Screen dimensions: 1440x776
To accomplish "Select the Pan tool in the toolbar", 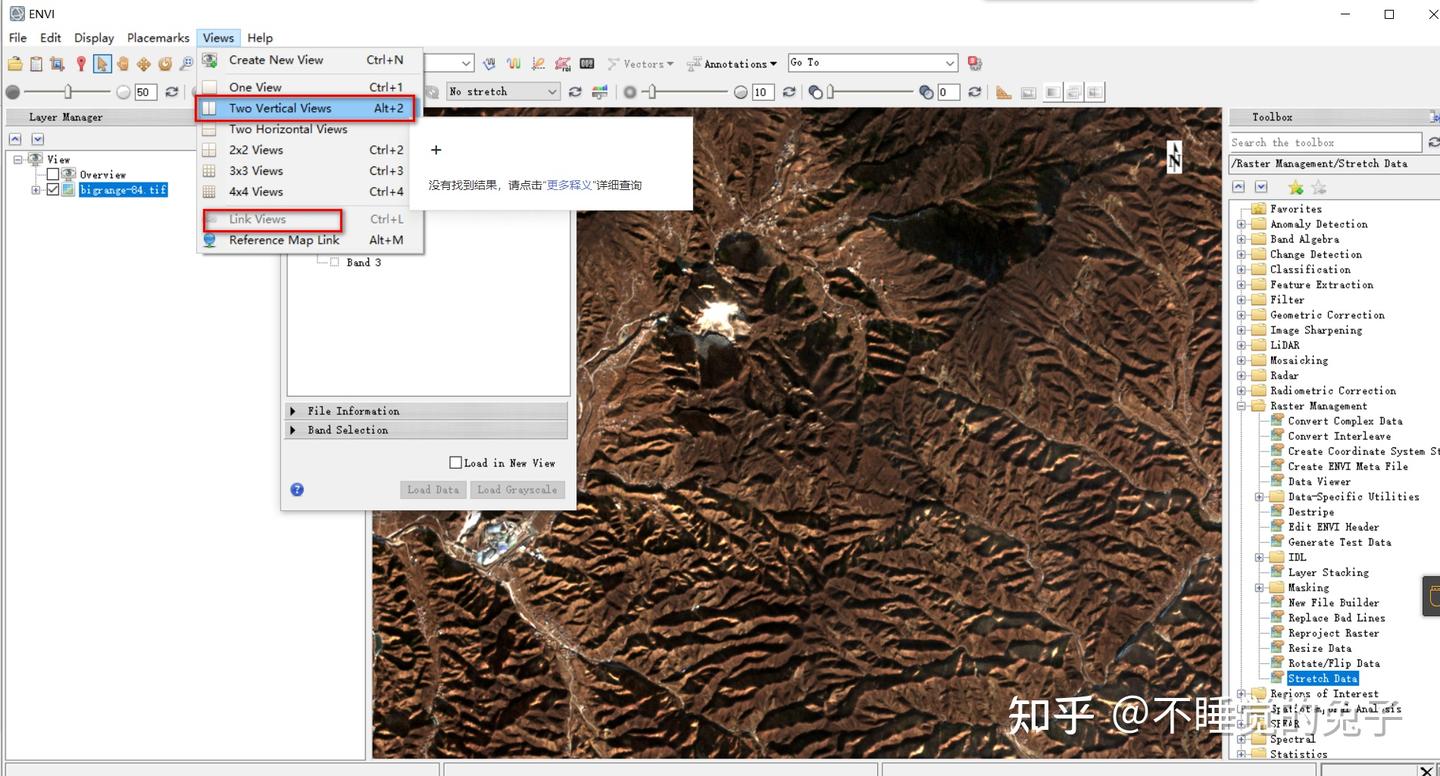I will (124, 63).
